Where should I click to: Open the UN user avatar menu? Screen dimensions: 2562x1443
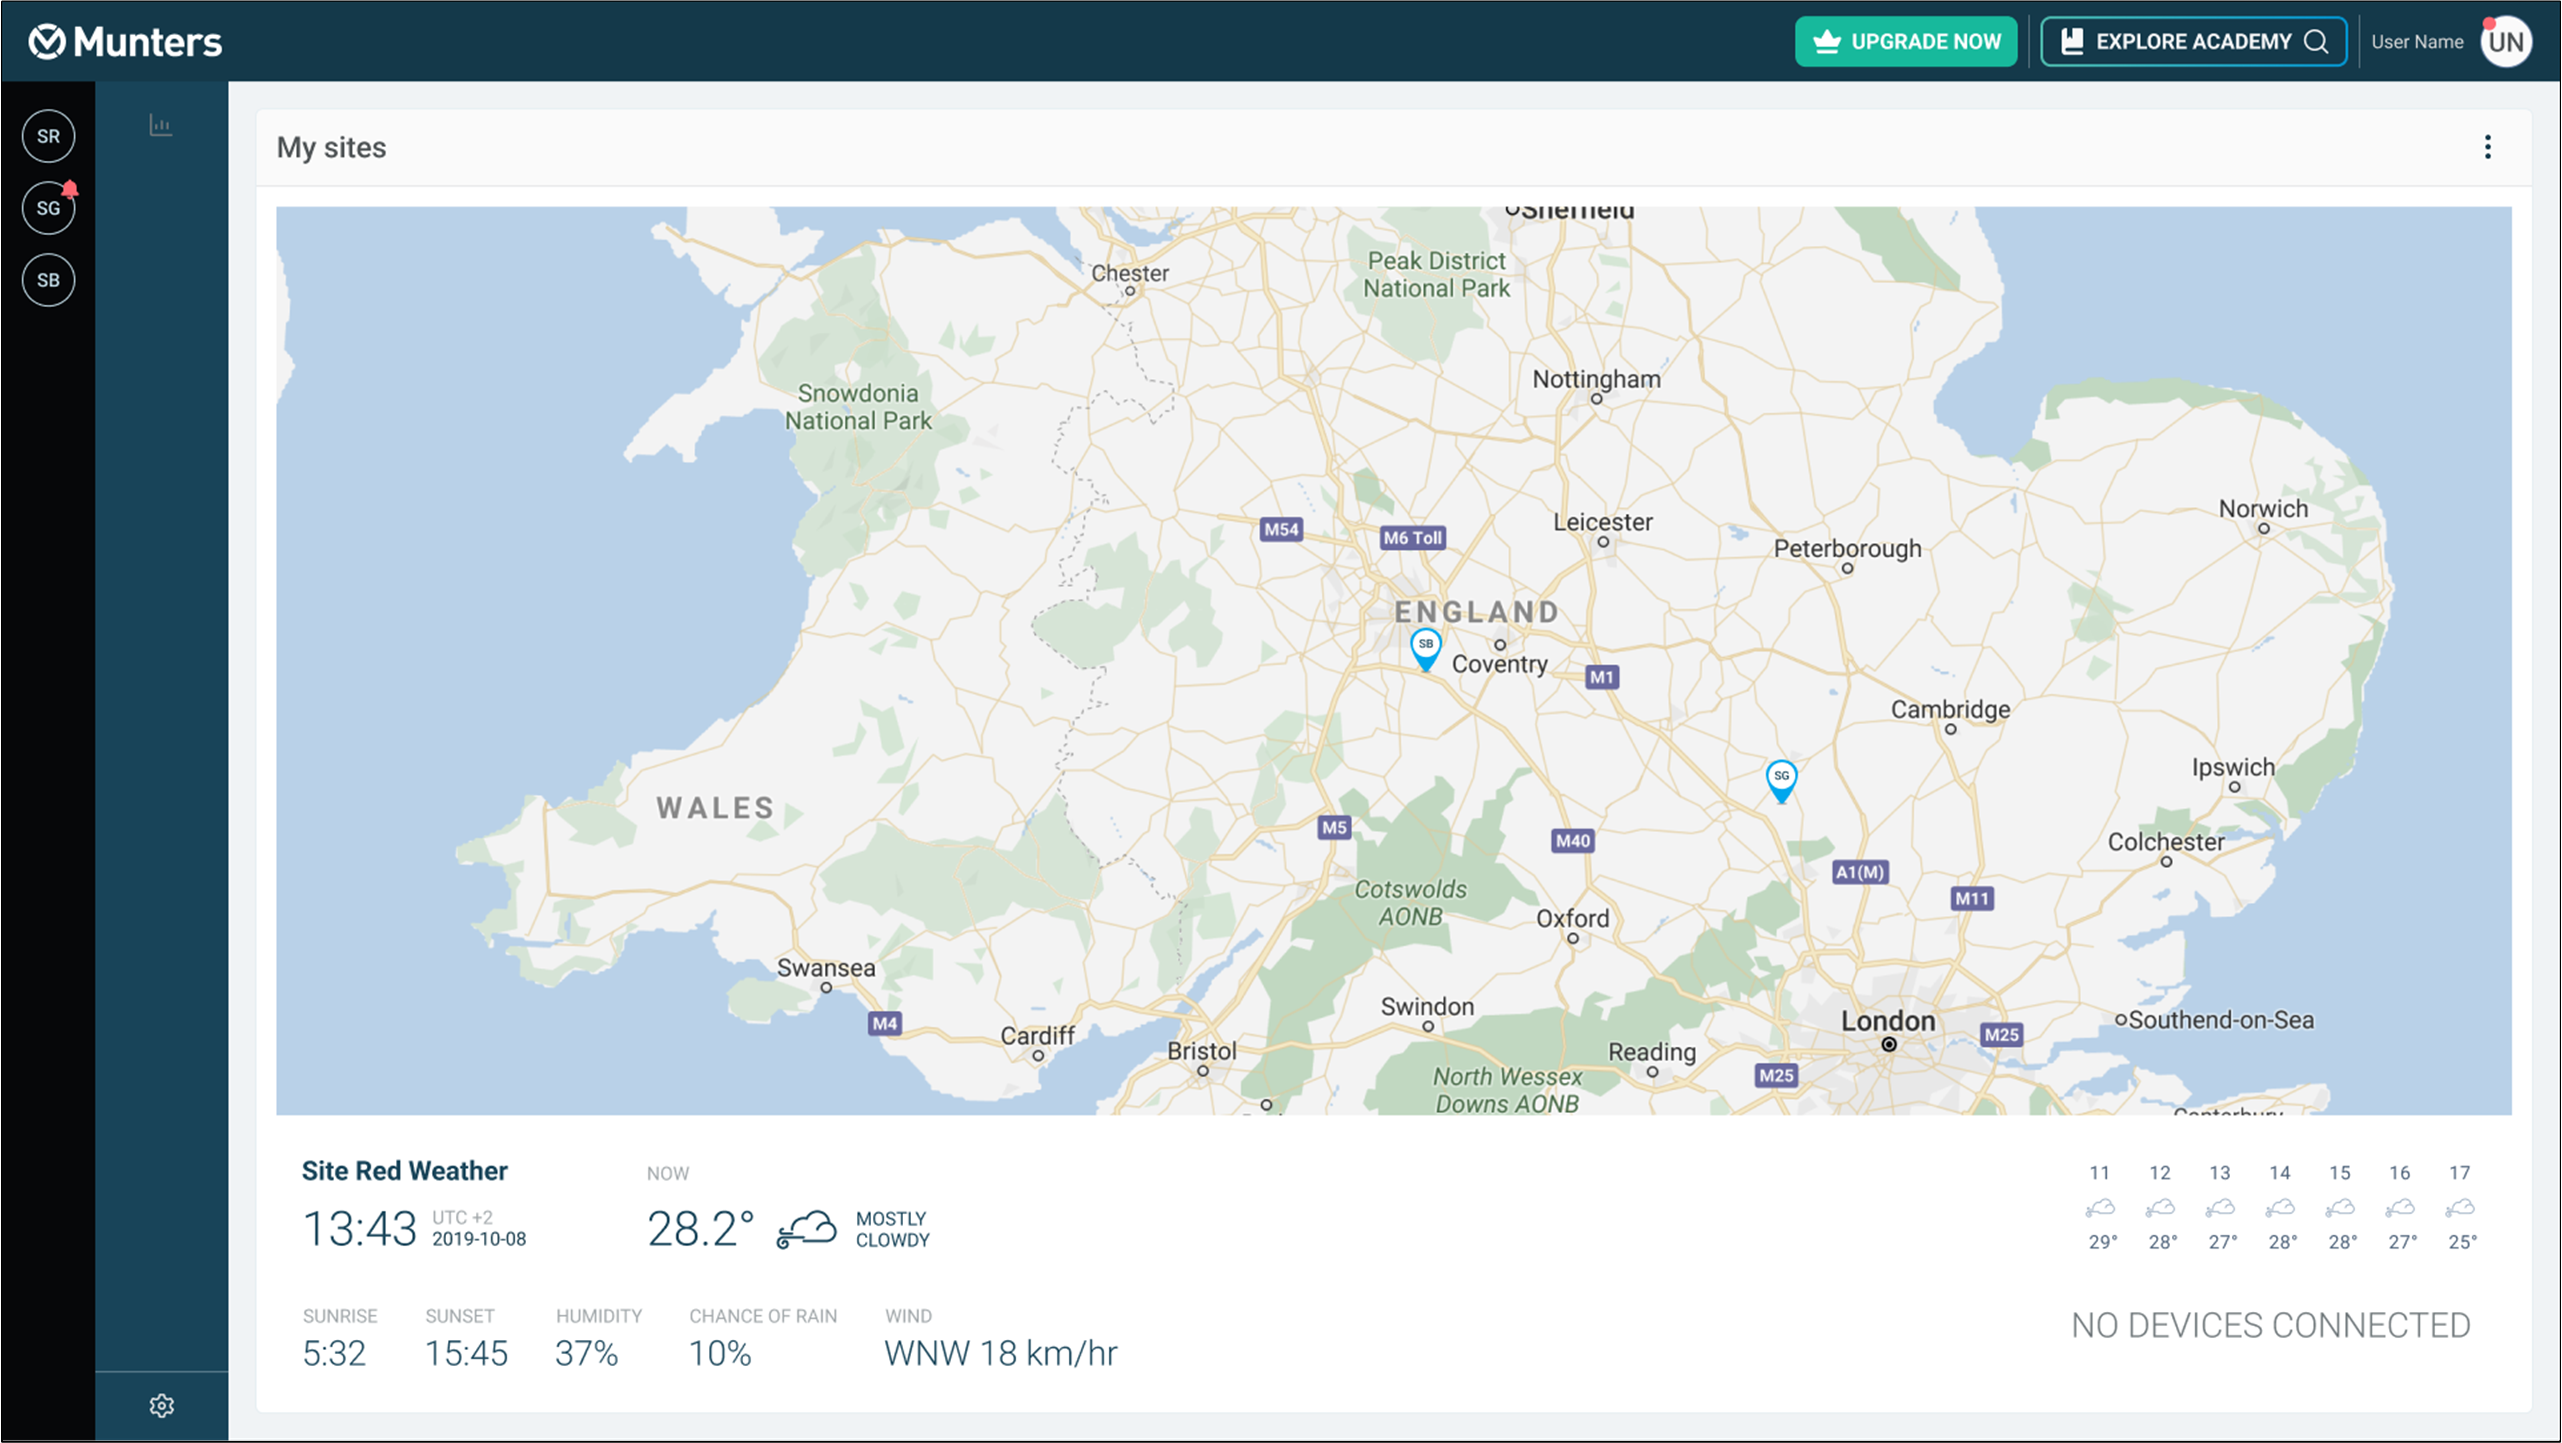click(x=2505, y=42)
